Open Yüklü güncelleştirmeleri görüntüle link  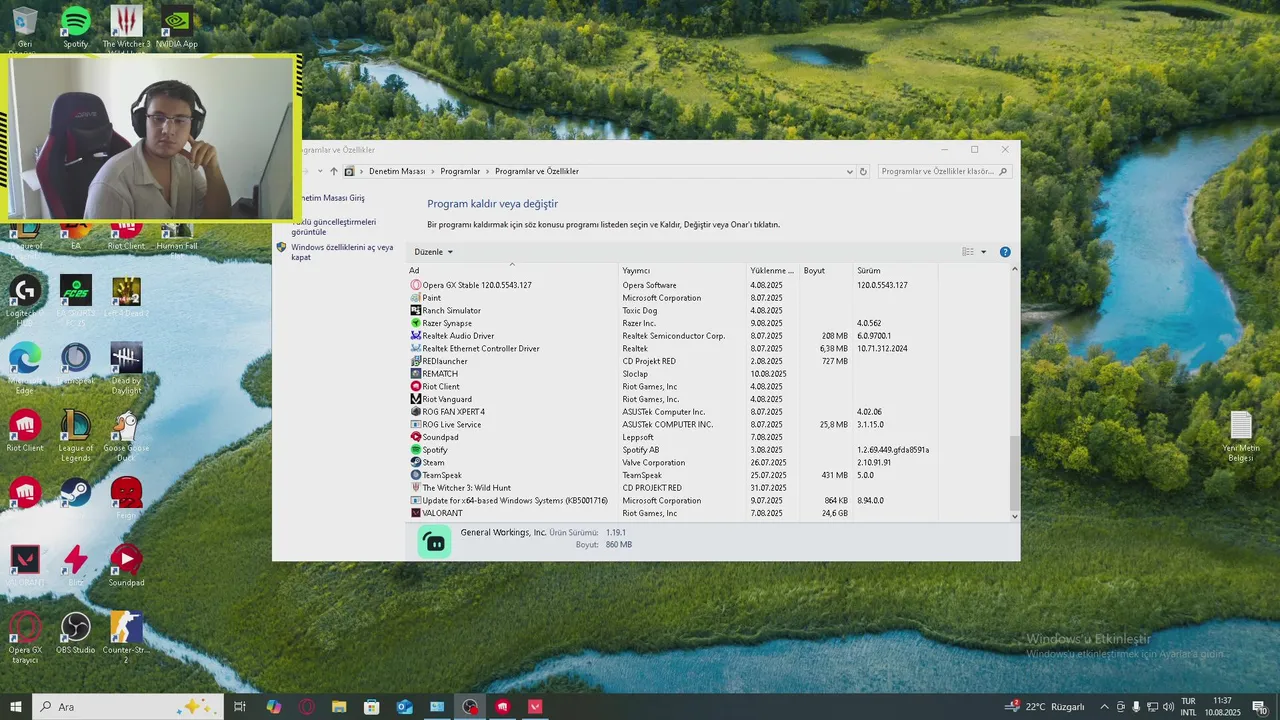[334, 227]
